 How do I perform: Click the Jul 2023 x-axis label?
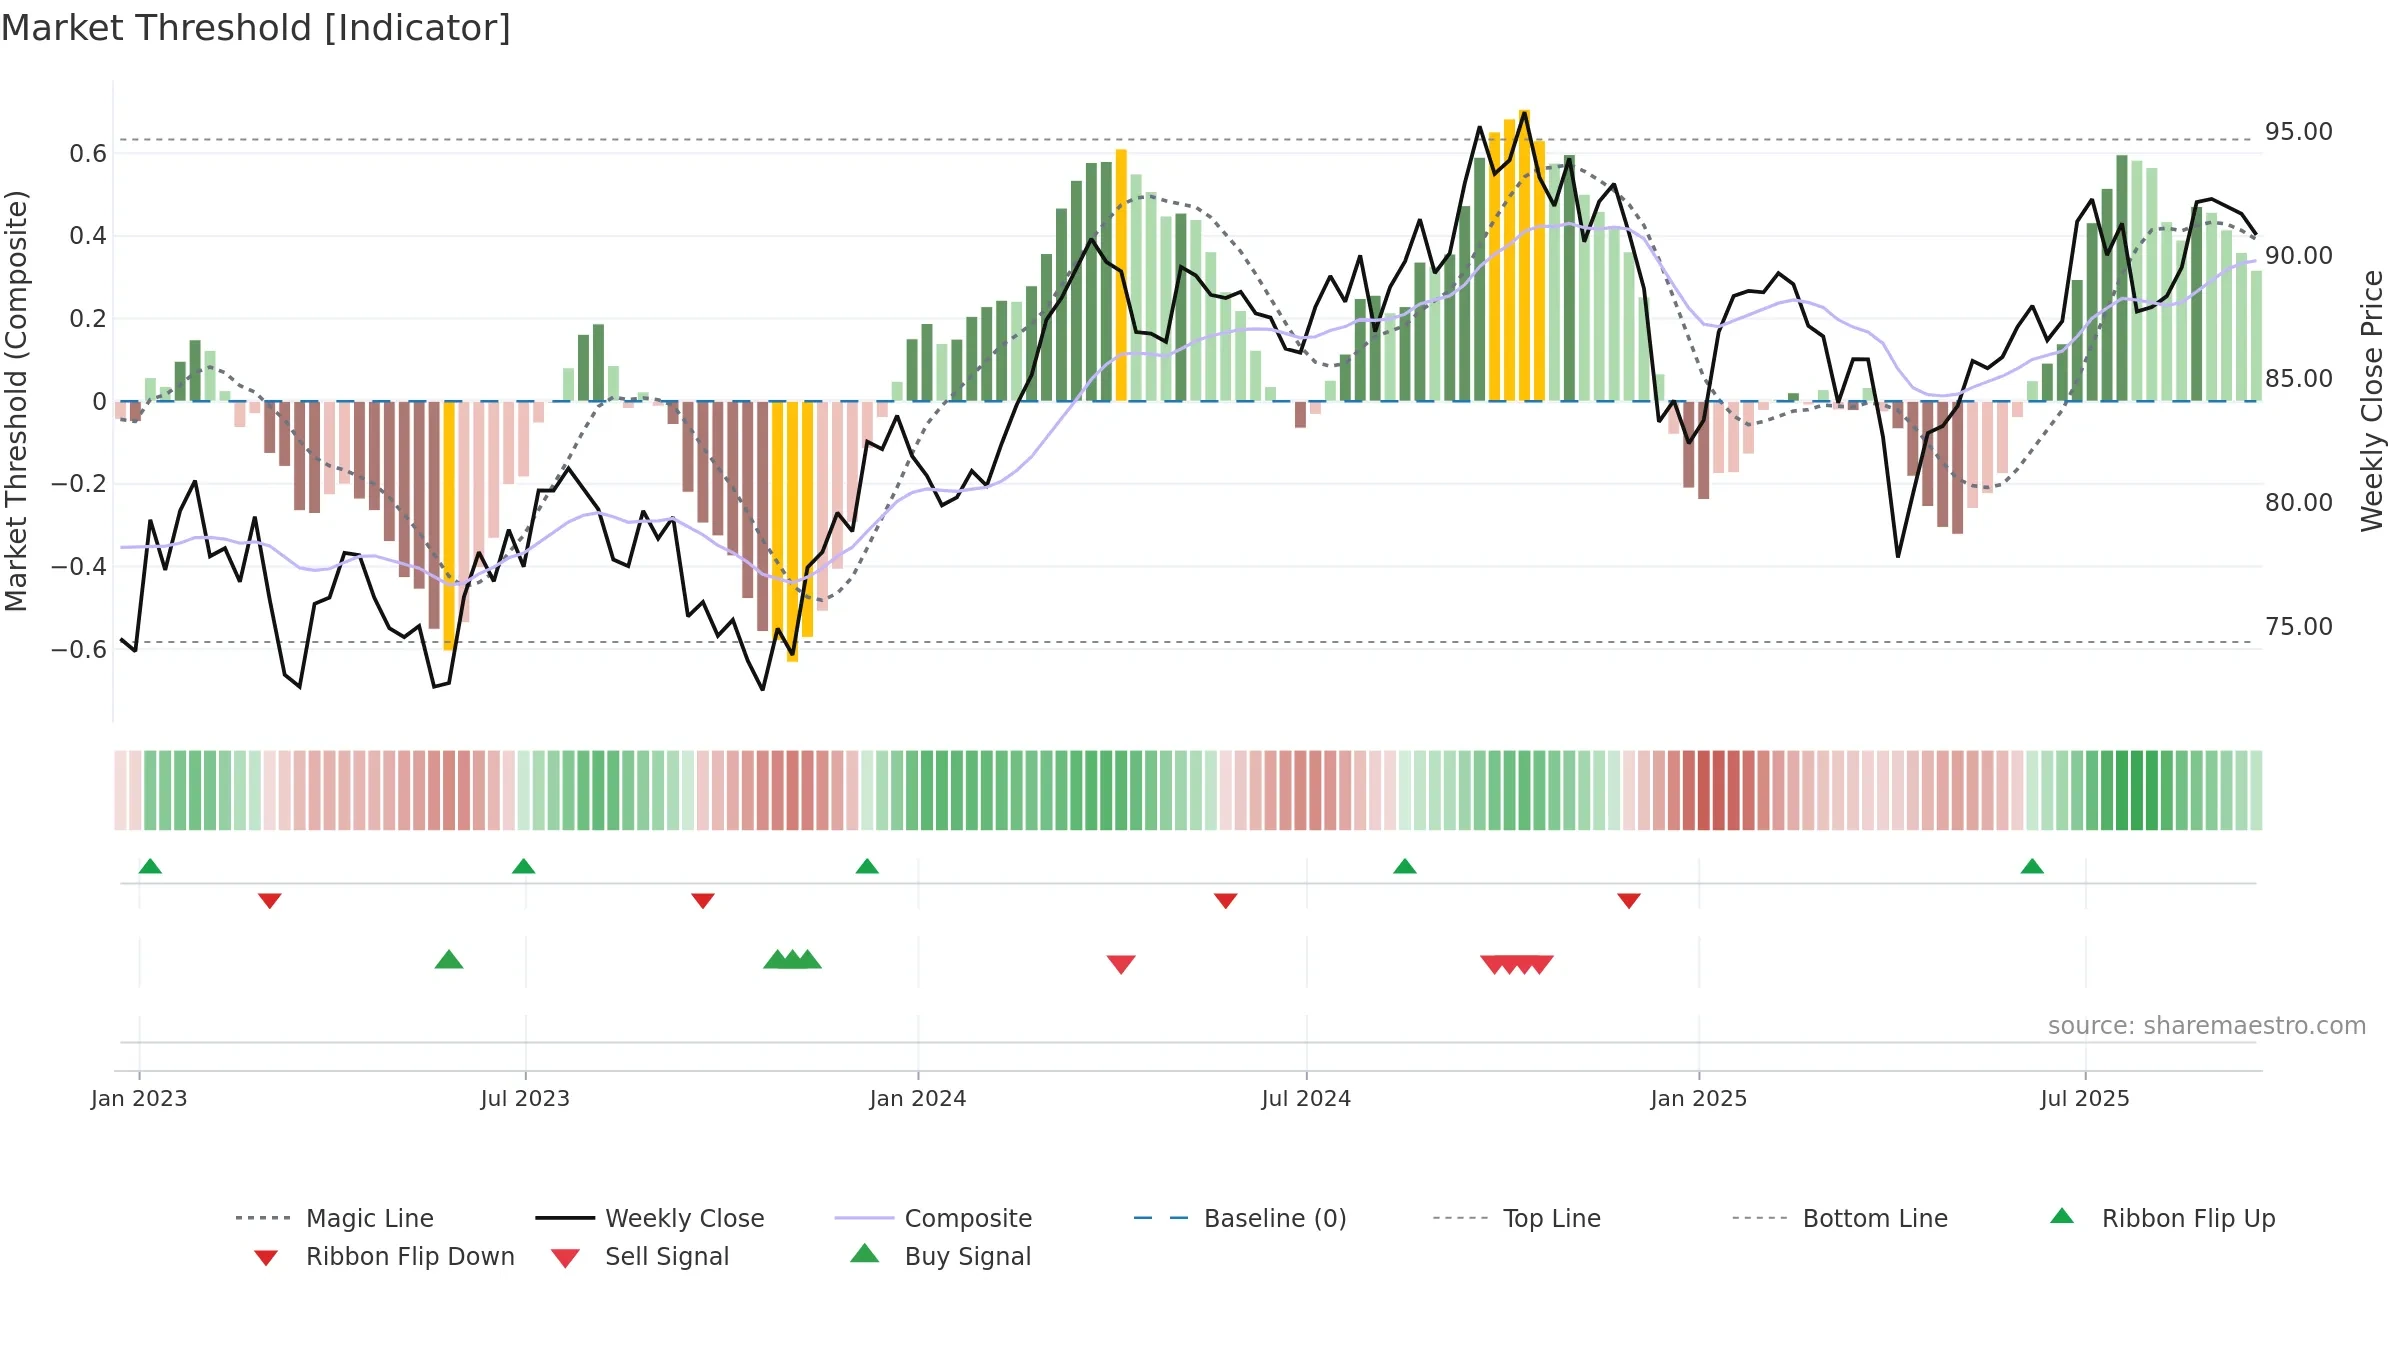click(x=525, y=1099)
